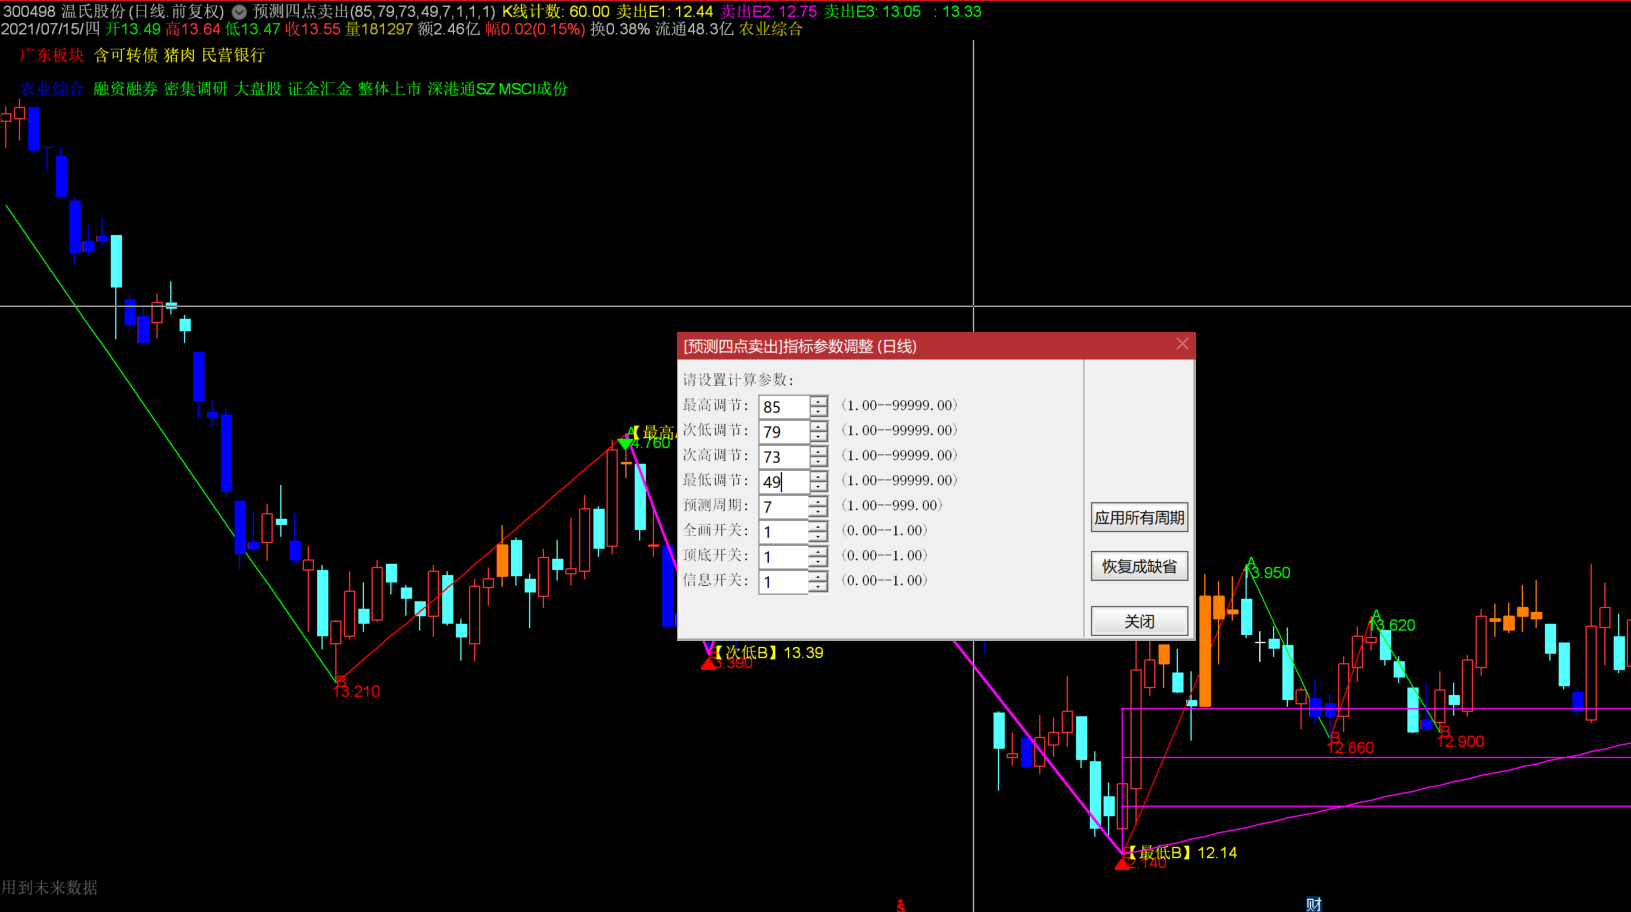Image resolution: width=1631 pixels, height=912 pixels.
Task: Open indicator dropdown icon beside 温氏股份 title
Action: [239, 12]
